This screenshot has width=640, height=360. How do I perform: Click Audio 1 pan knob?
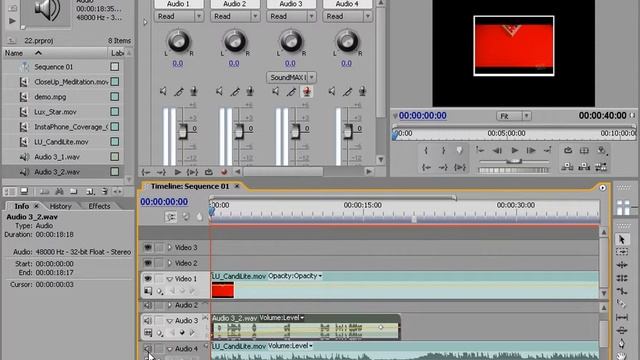[x=178, y=41]
